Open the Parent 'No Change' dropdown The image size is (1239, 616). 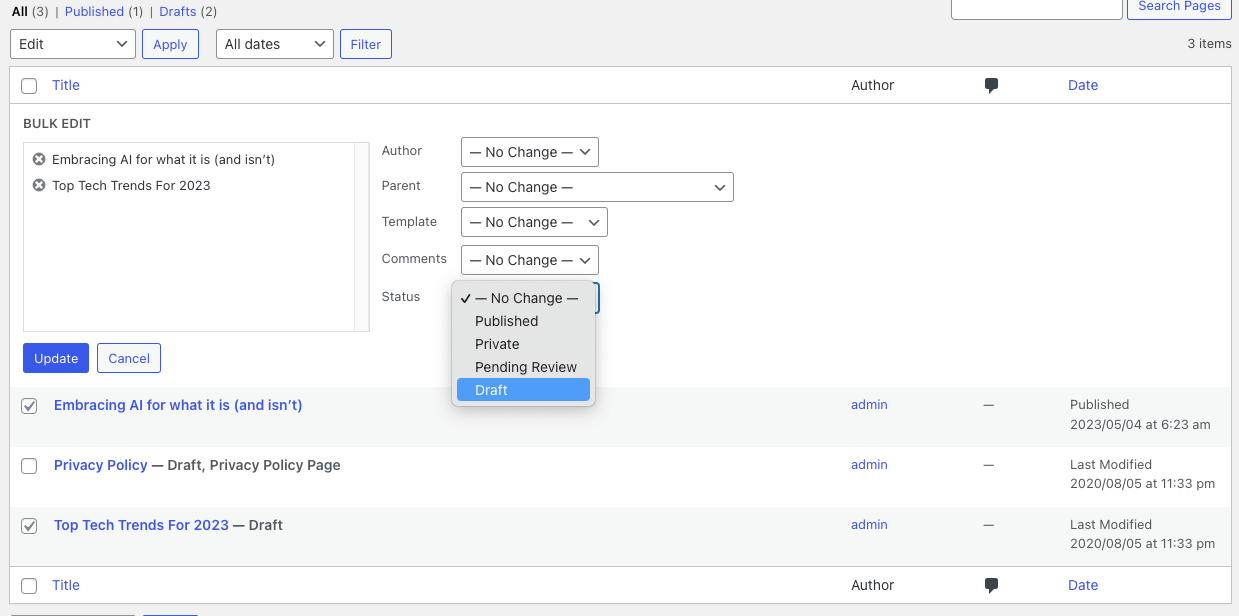tap(597, 187)
